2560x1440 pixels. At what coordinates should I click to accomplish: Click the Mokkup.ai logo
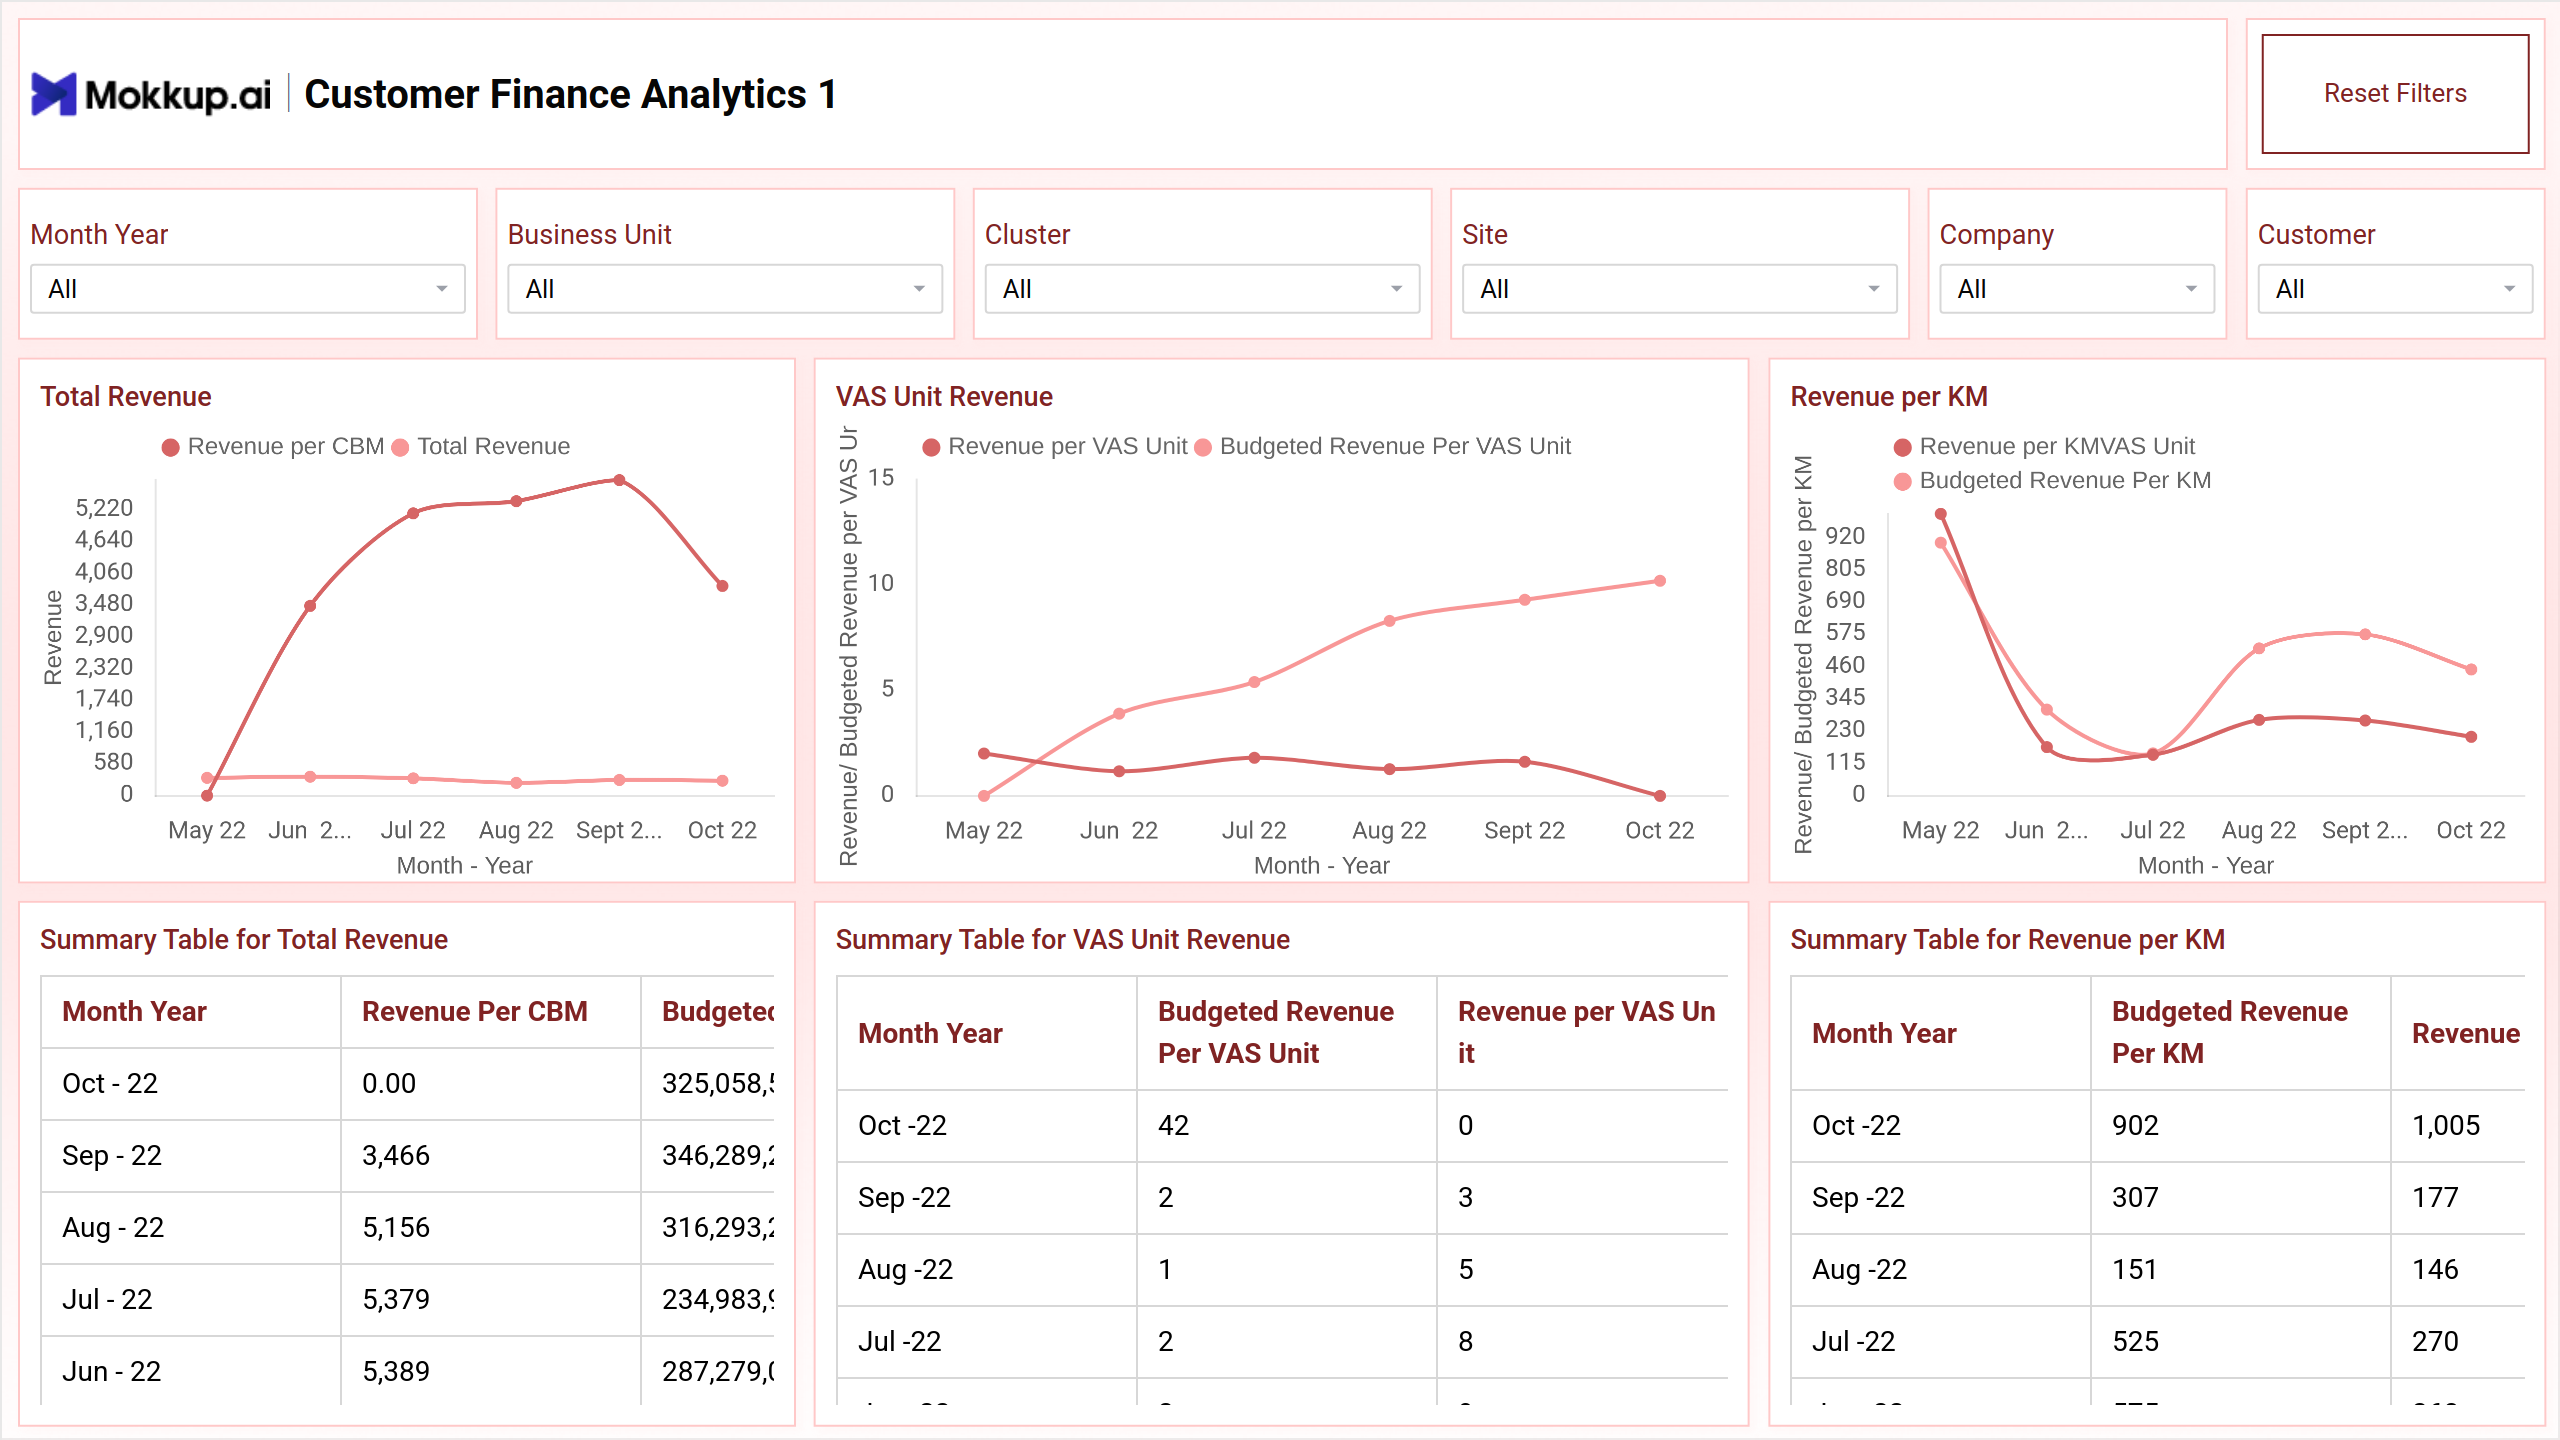(151, 94)
